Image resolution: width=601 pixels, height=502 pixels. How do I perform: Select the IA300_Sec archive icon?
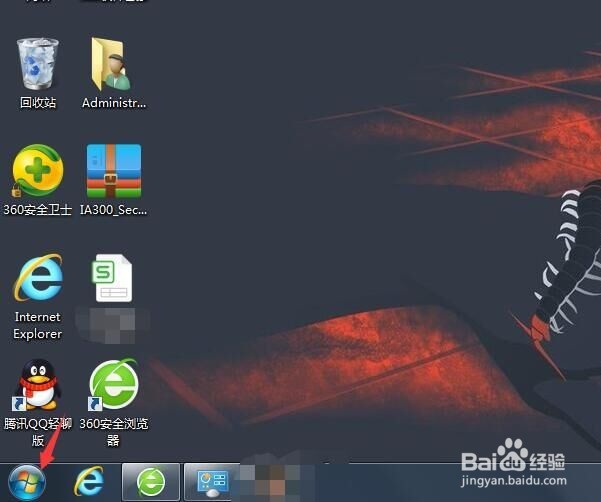point(114,171)
